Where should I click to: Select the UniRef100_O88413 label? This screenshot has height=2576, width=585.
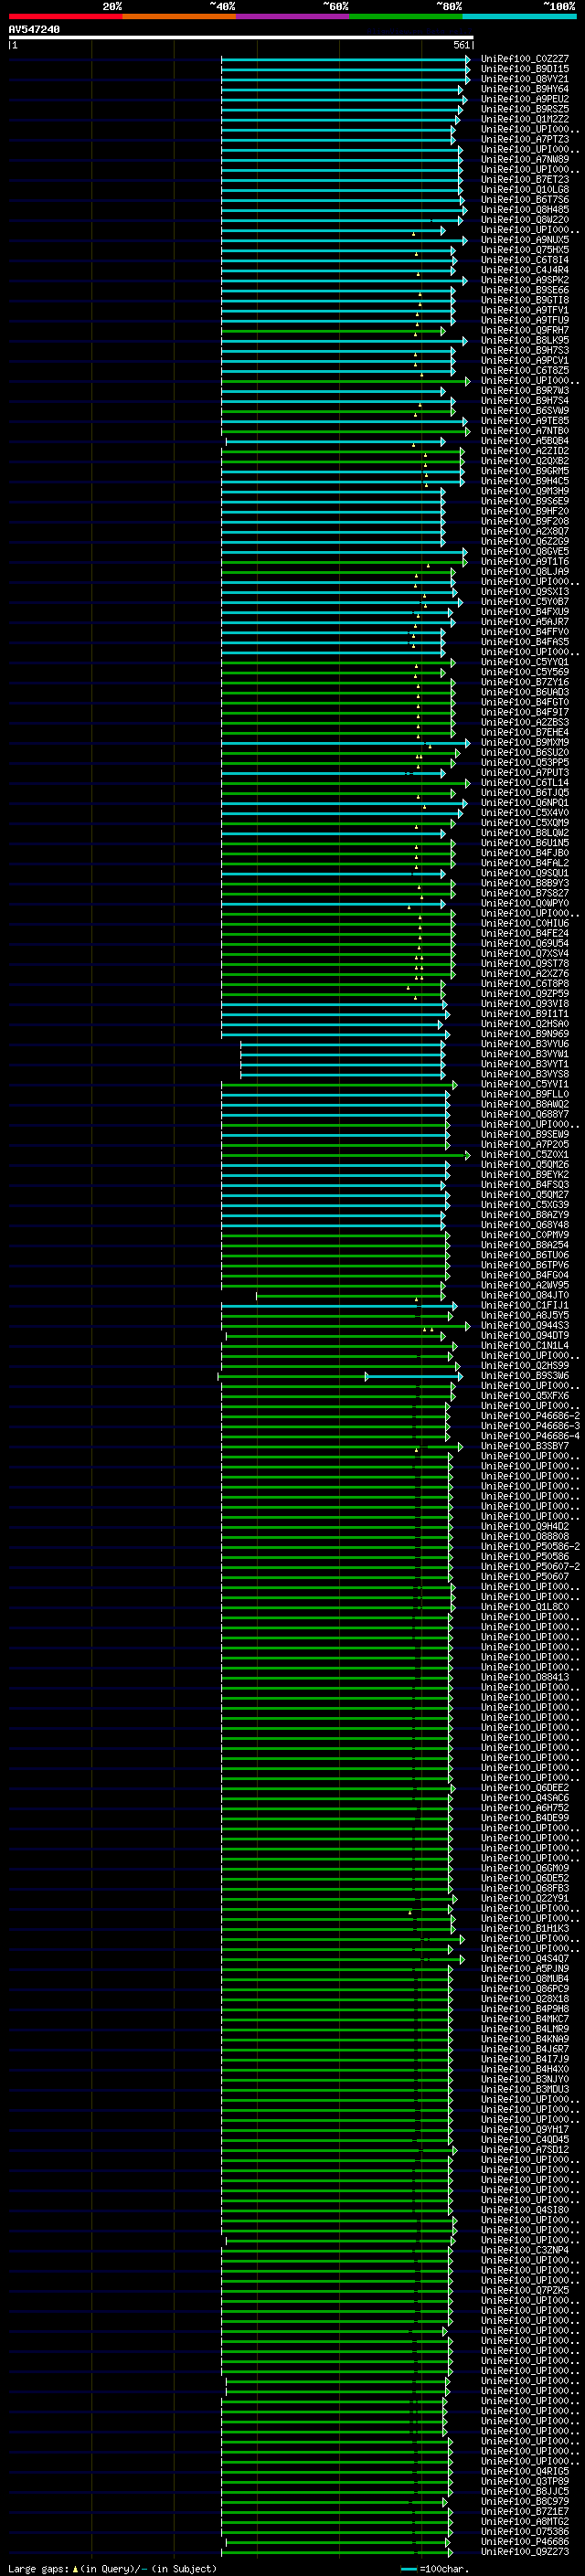coord(525,1677)
